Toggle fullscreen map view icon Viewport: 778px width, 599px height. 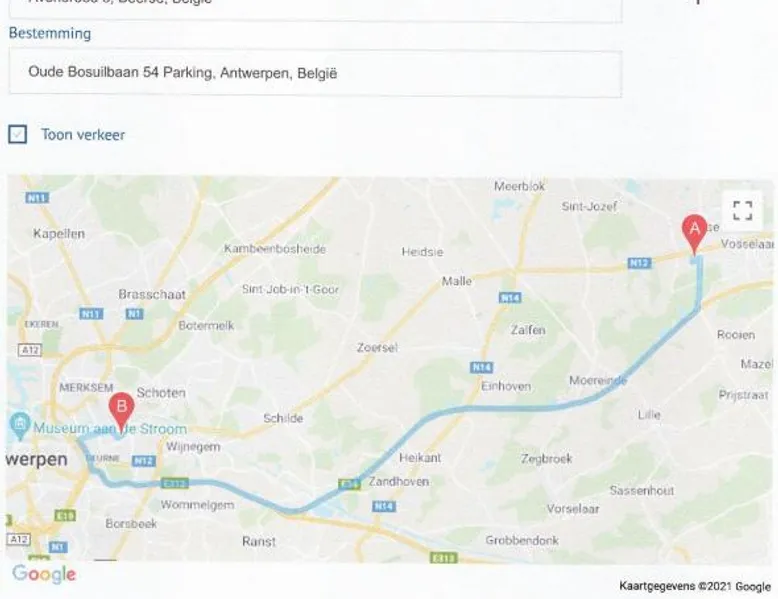coord(742,210)
